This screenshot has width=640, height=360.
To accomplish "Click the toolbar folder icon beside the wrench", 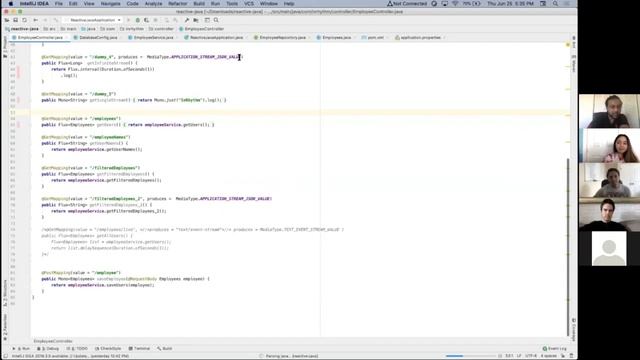I will [196, 20].
